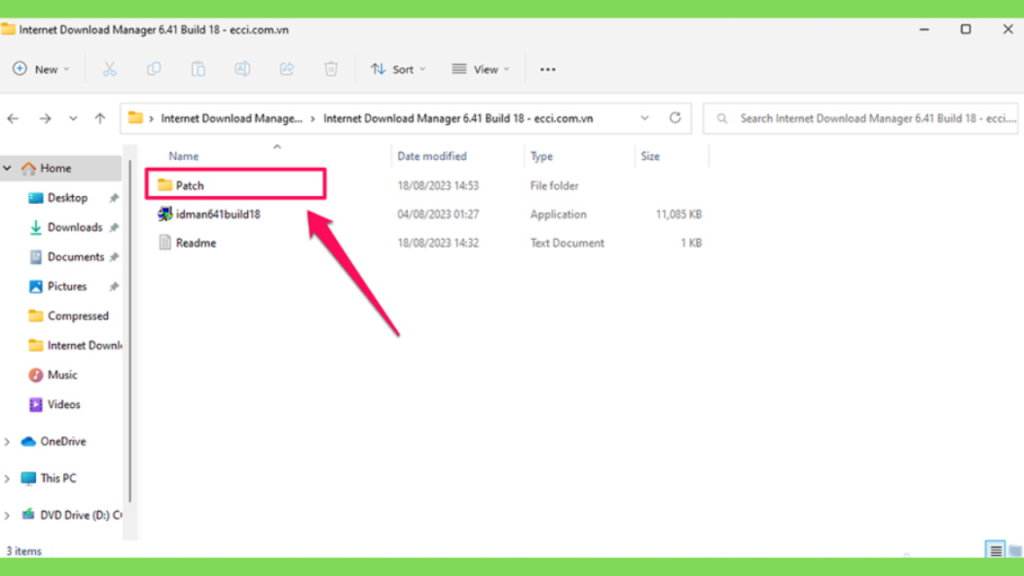Switch to large thumbnails view in status bar
1024x576 pixels.
pyautogui.click(x=1014, y=551)
